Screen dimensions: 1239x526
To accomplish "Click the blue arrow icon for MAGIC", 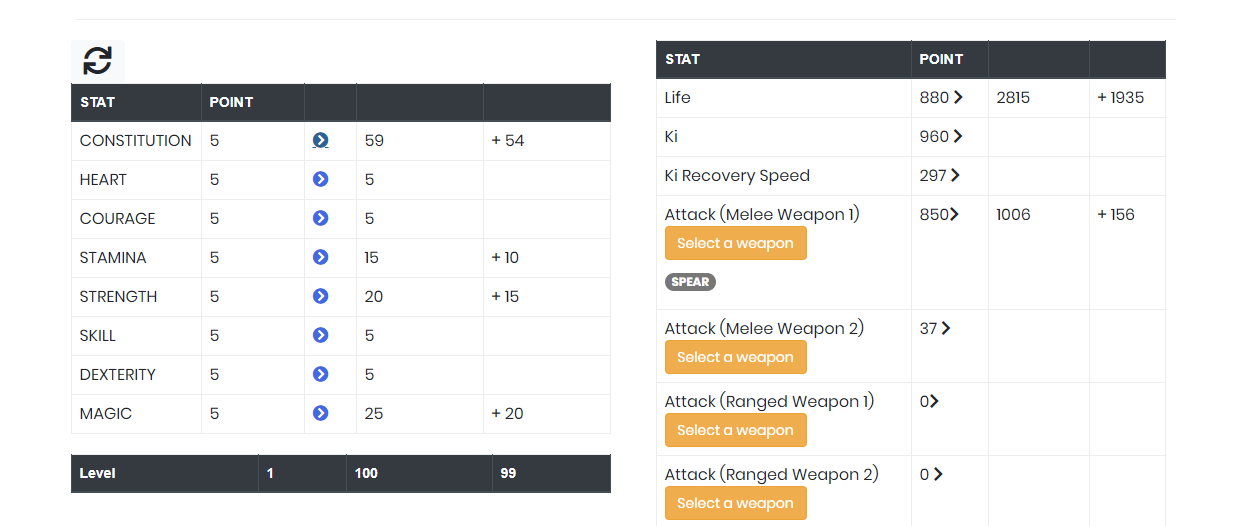I will [320, 413].
